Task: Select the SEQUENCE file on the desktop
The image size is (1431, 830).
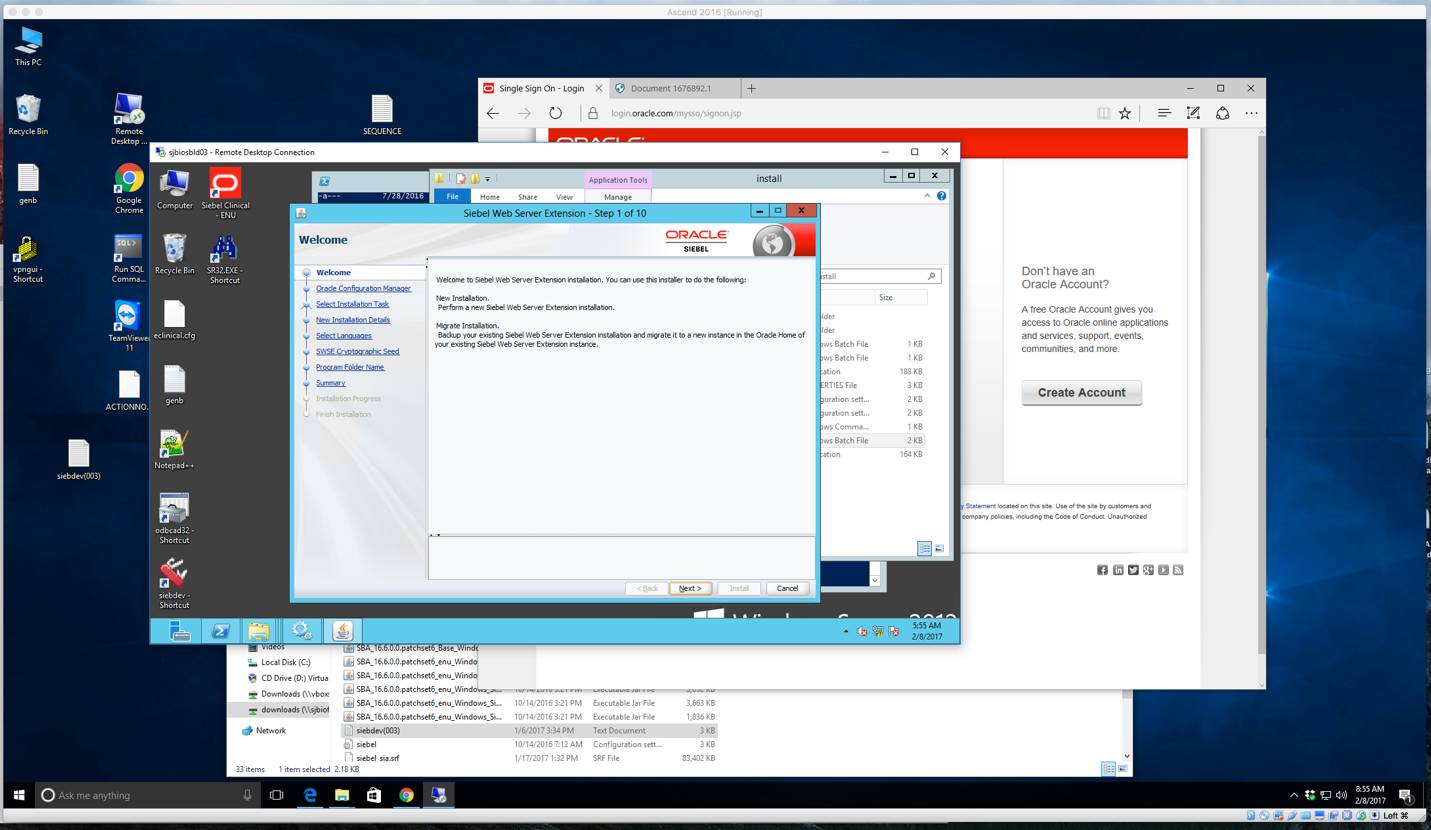Action: (x=382, y=115)
